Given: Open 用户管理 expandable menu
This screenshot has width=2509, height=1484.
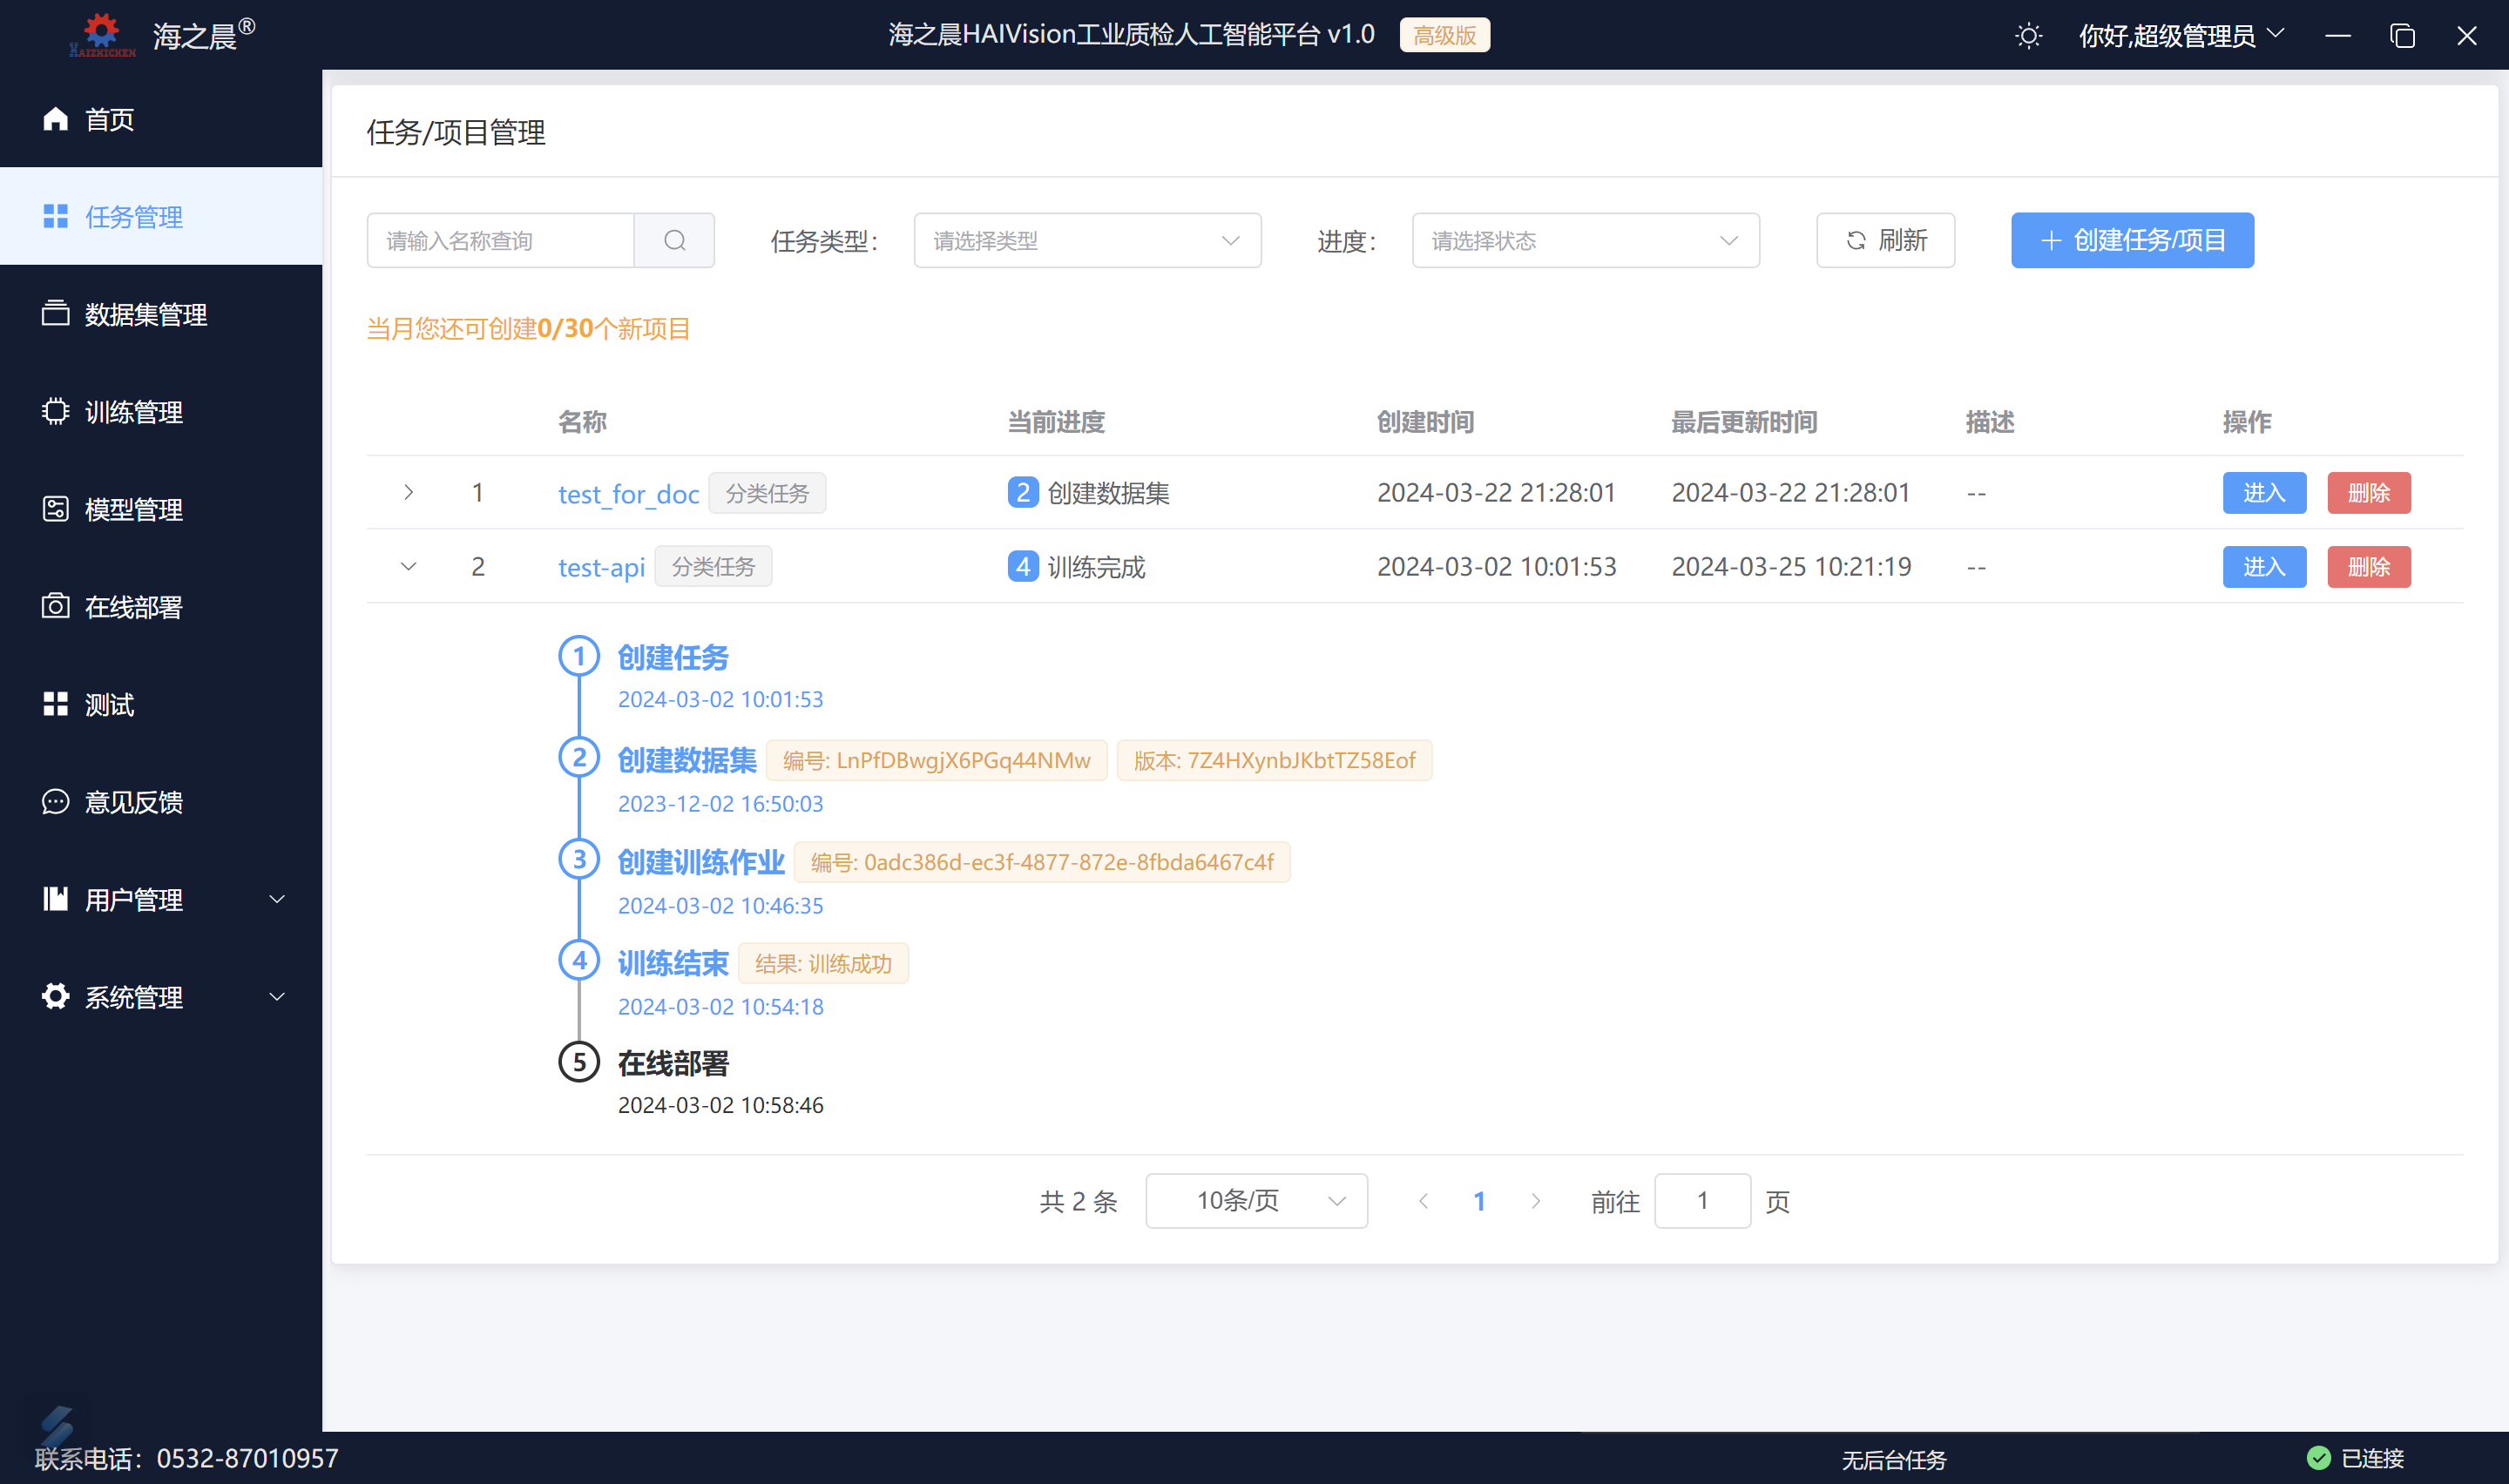Looking at the screenshot, I should (x=161, y=900).
